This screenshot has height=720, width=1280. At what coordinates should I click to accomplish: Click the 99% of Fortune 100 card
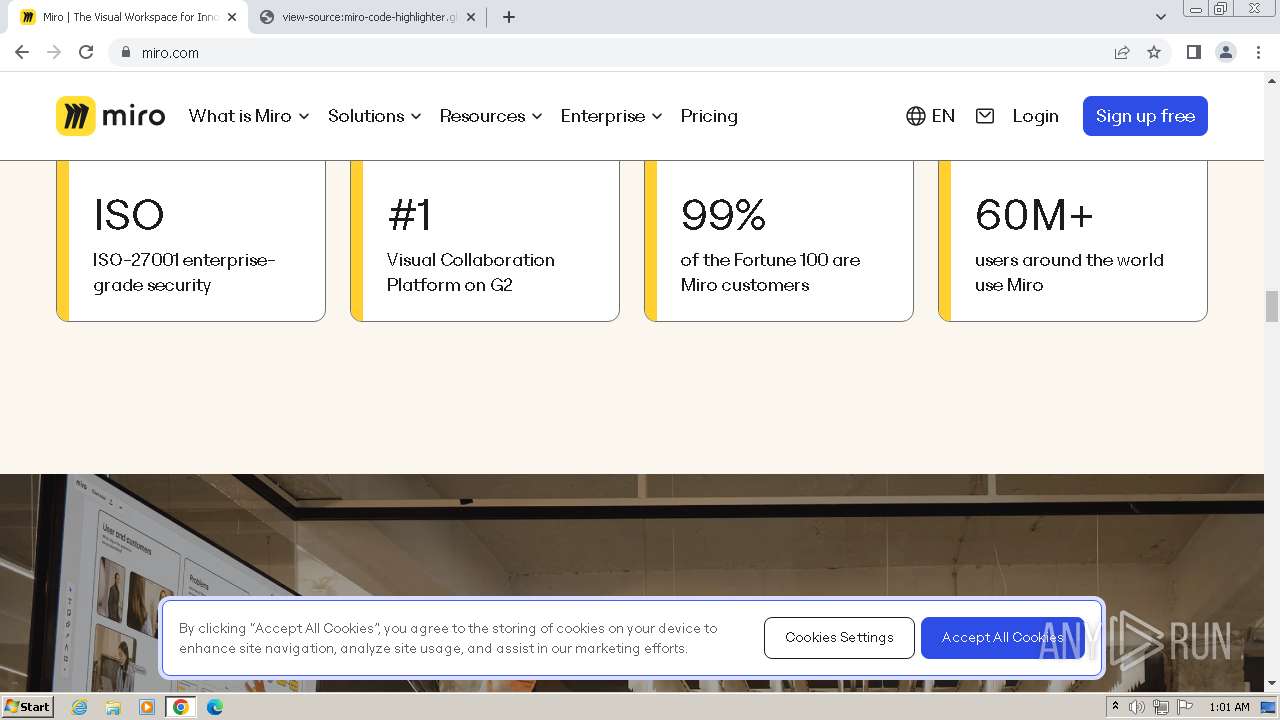pyautogui.click(x=779, y=241)
